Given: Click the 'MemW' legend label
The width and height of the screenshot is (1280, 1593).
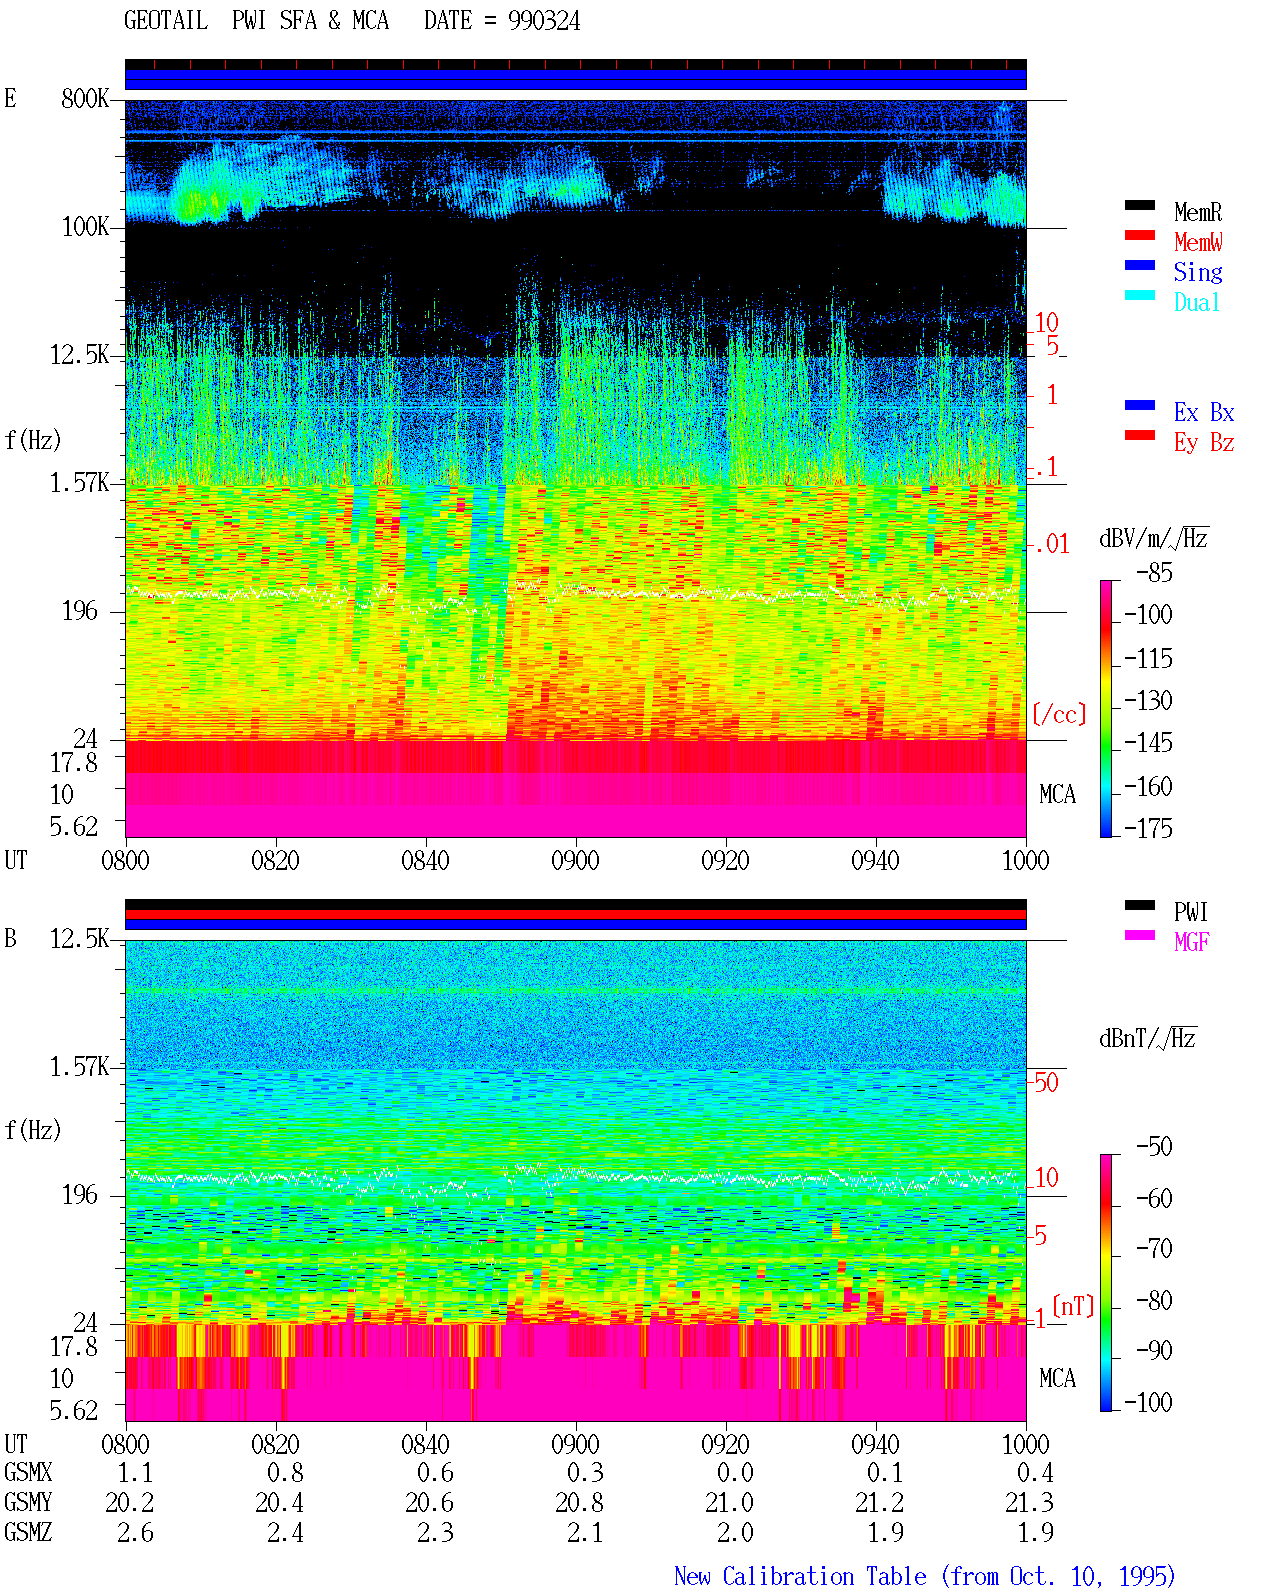Looking at the screenshot, I should [1198, 242].
